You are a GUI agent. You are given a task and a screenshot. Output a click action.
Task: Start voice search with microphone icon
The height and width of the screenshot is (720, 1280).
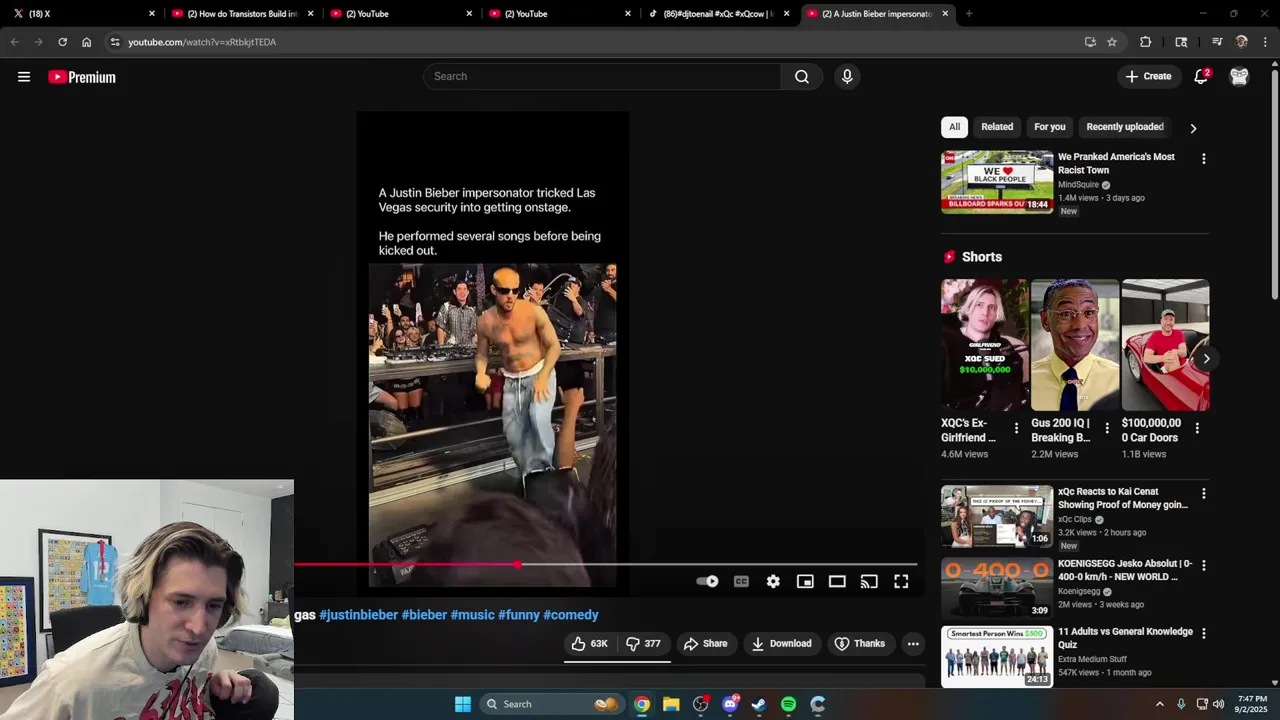847,77
